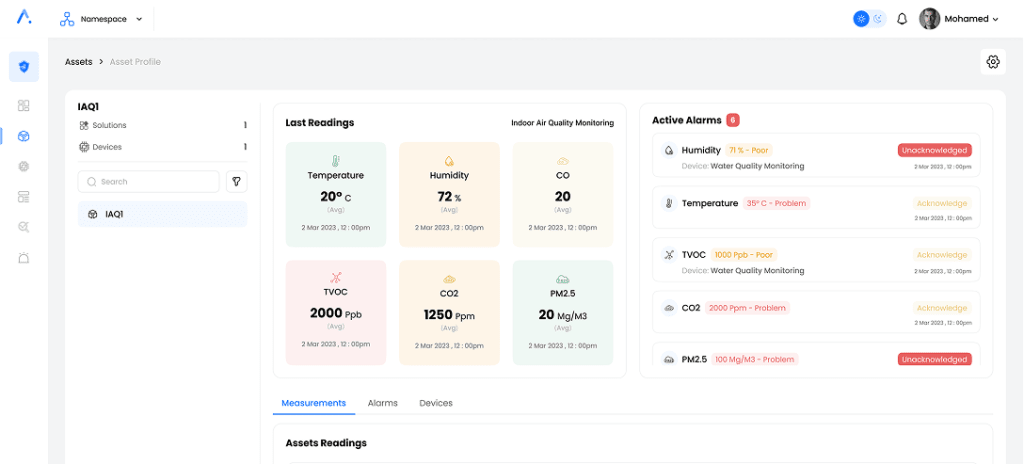Open the Mohamed user menu
The width and height of the screenshot is (1024, 464).
(x=959, y=19)
